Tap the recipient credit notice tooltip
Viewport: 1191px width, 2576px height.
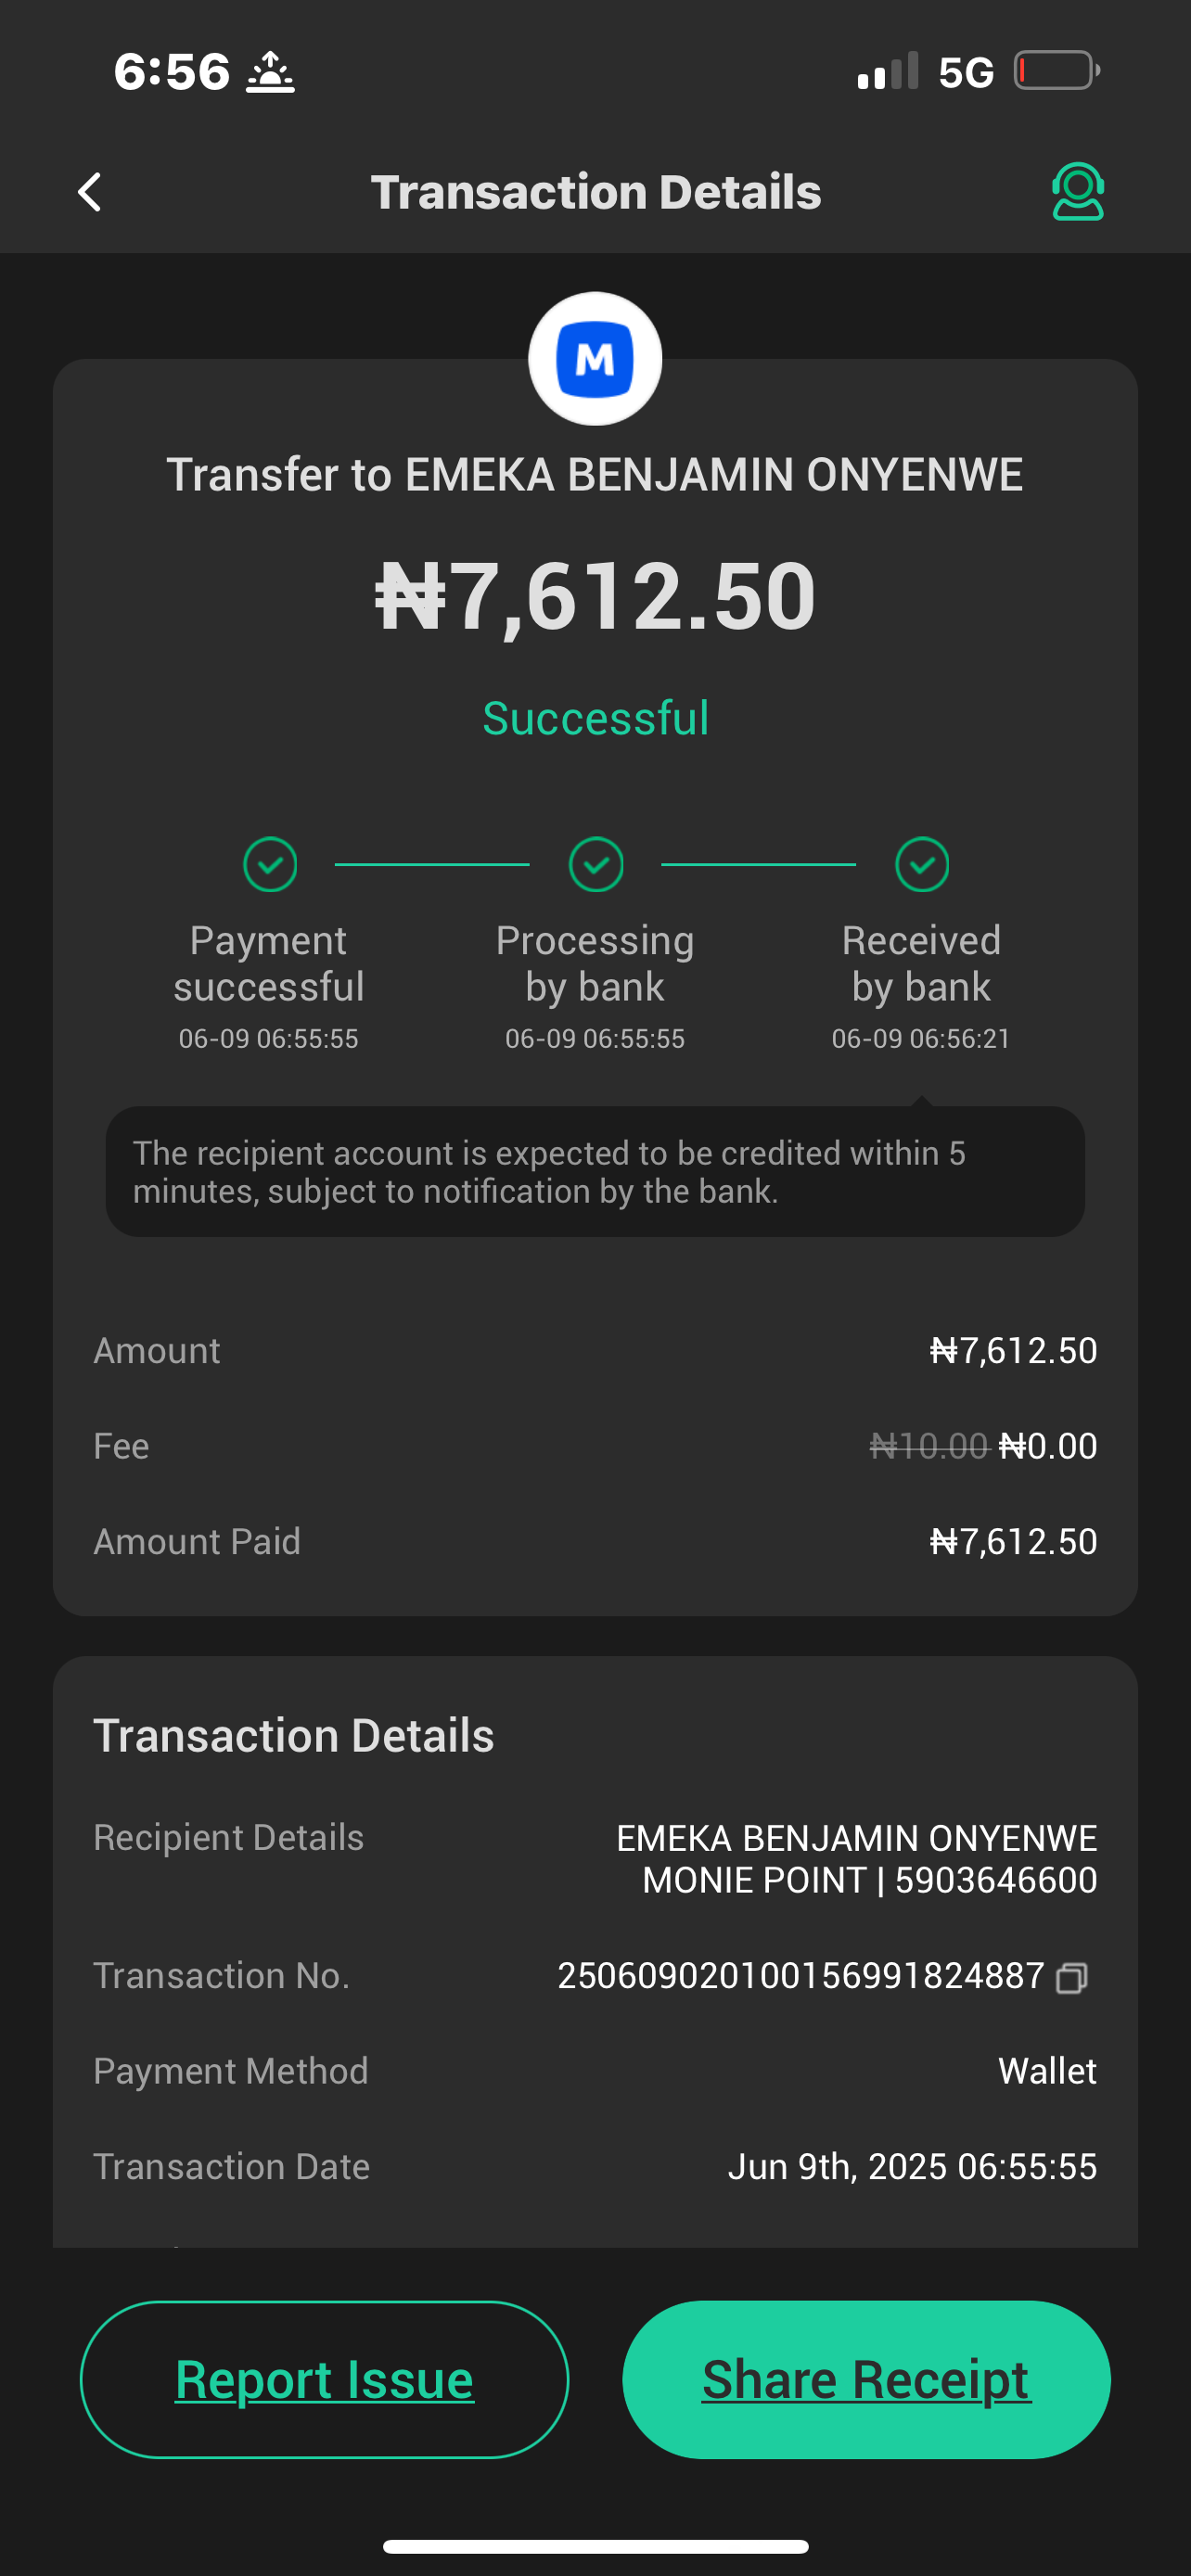click(595, 1172)
